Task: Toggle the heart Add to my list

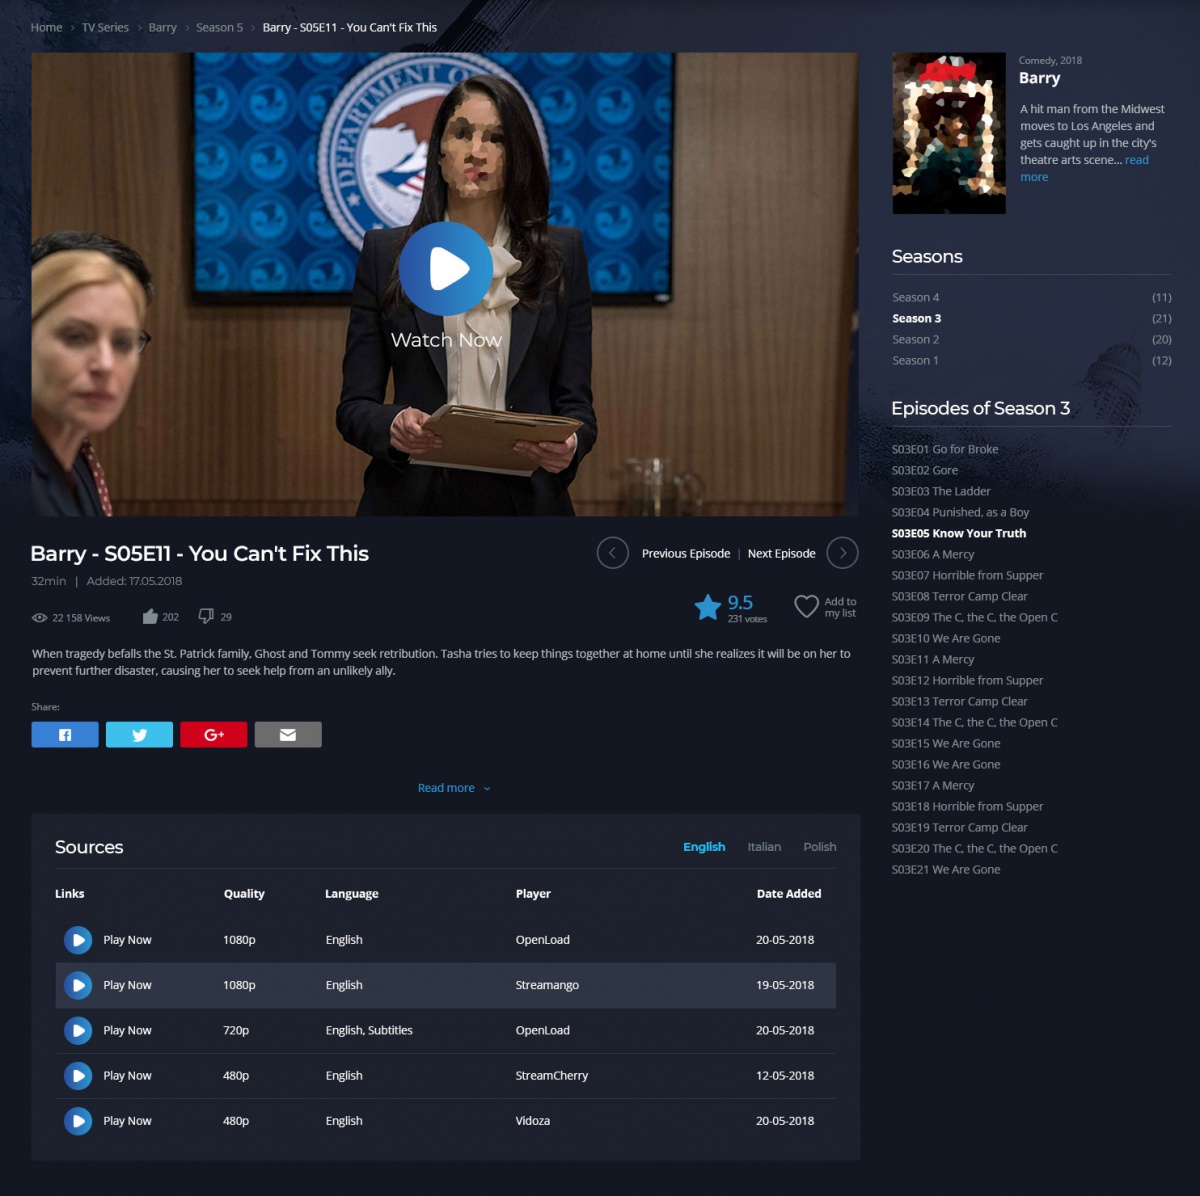Action: [806, 607]
